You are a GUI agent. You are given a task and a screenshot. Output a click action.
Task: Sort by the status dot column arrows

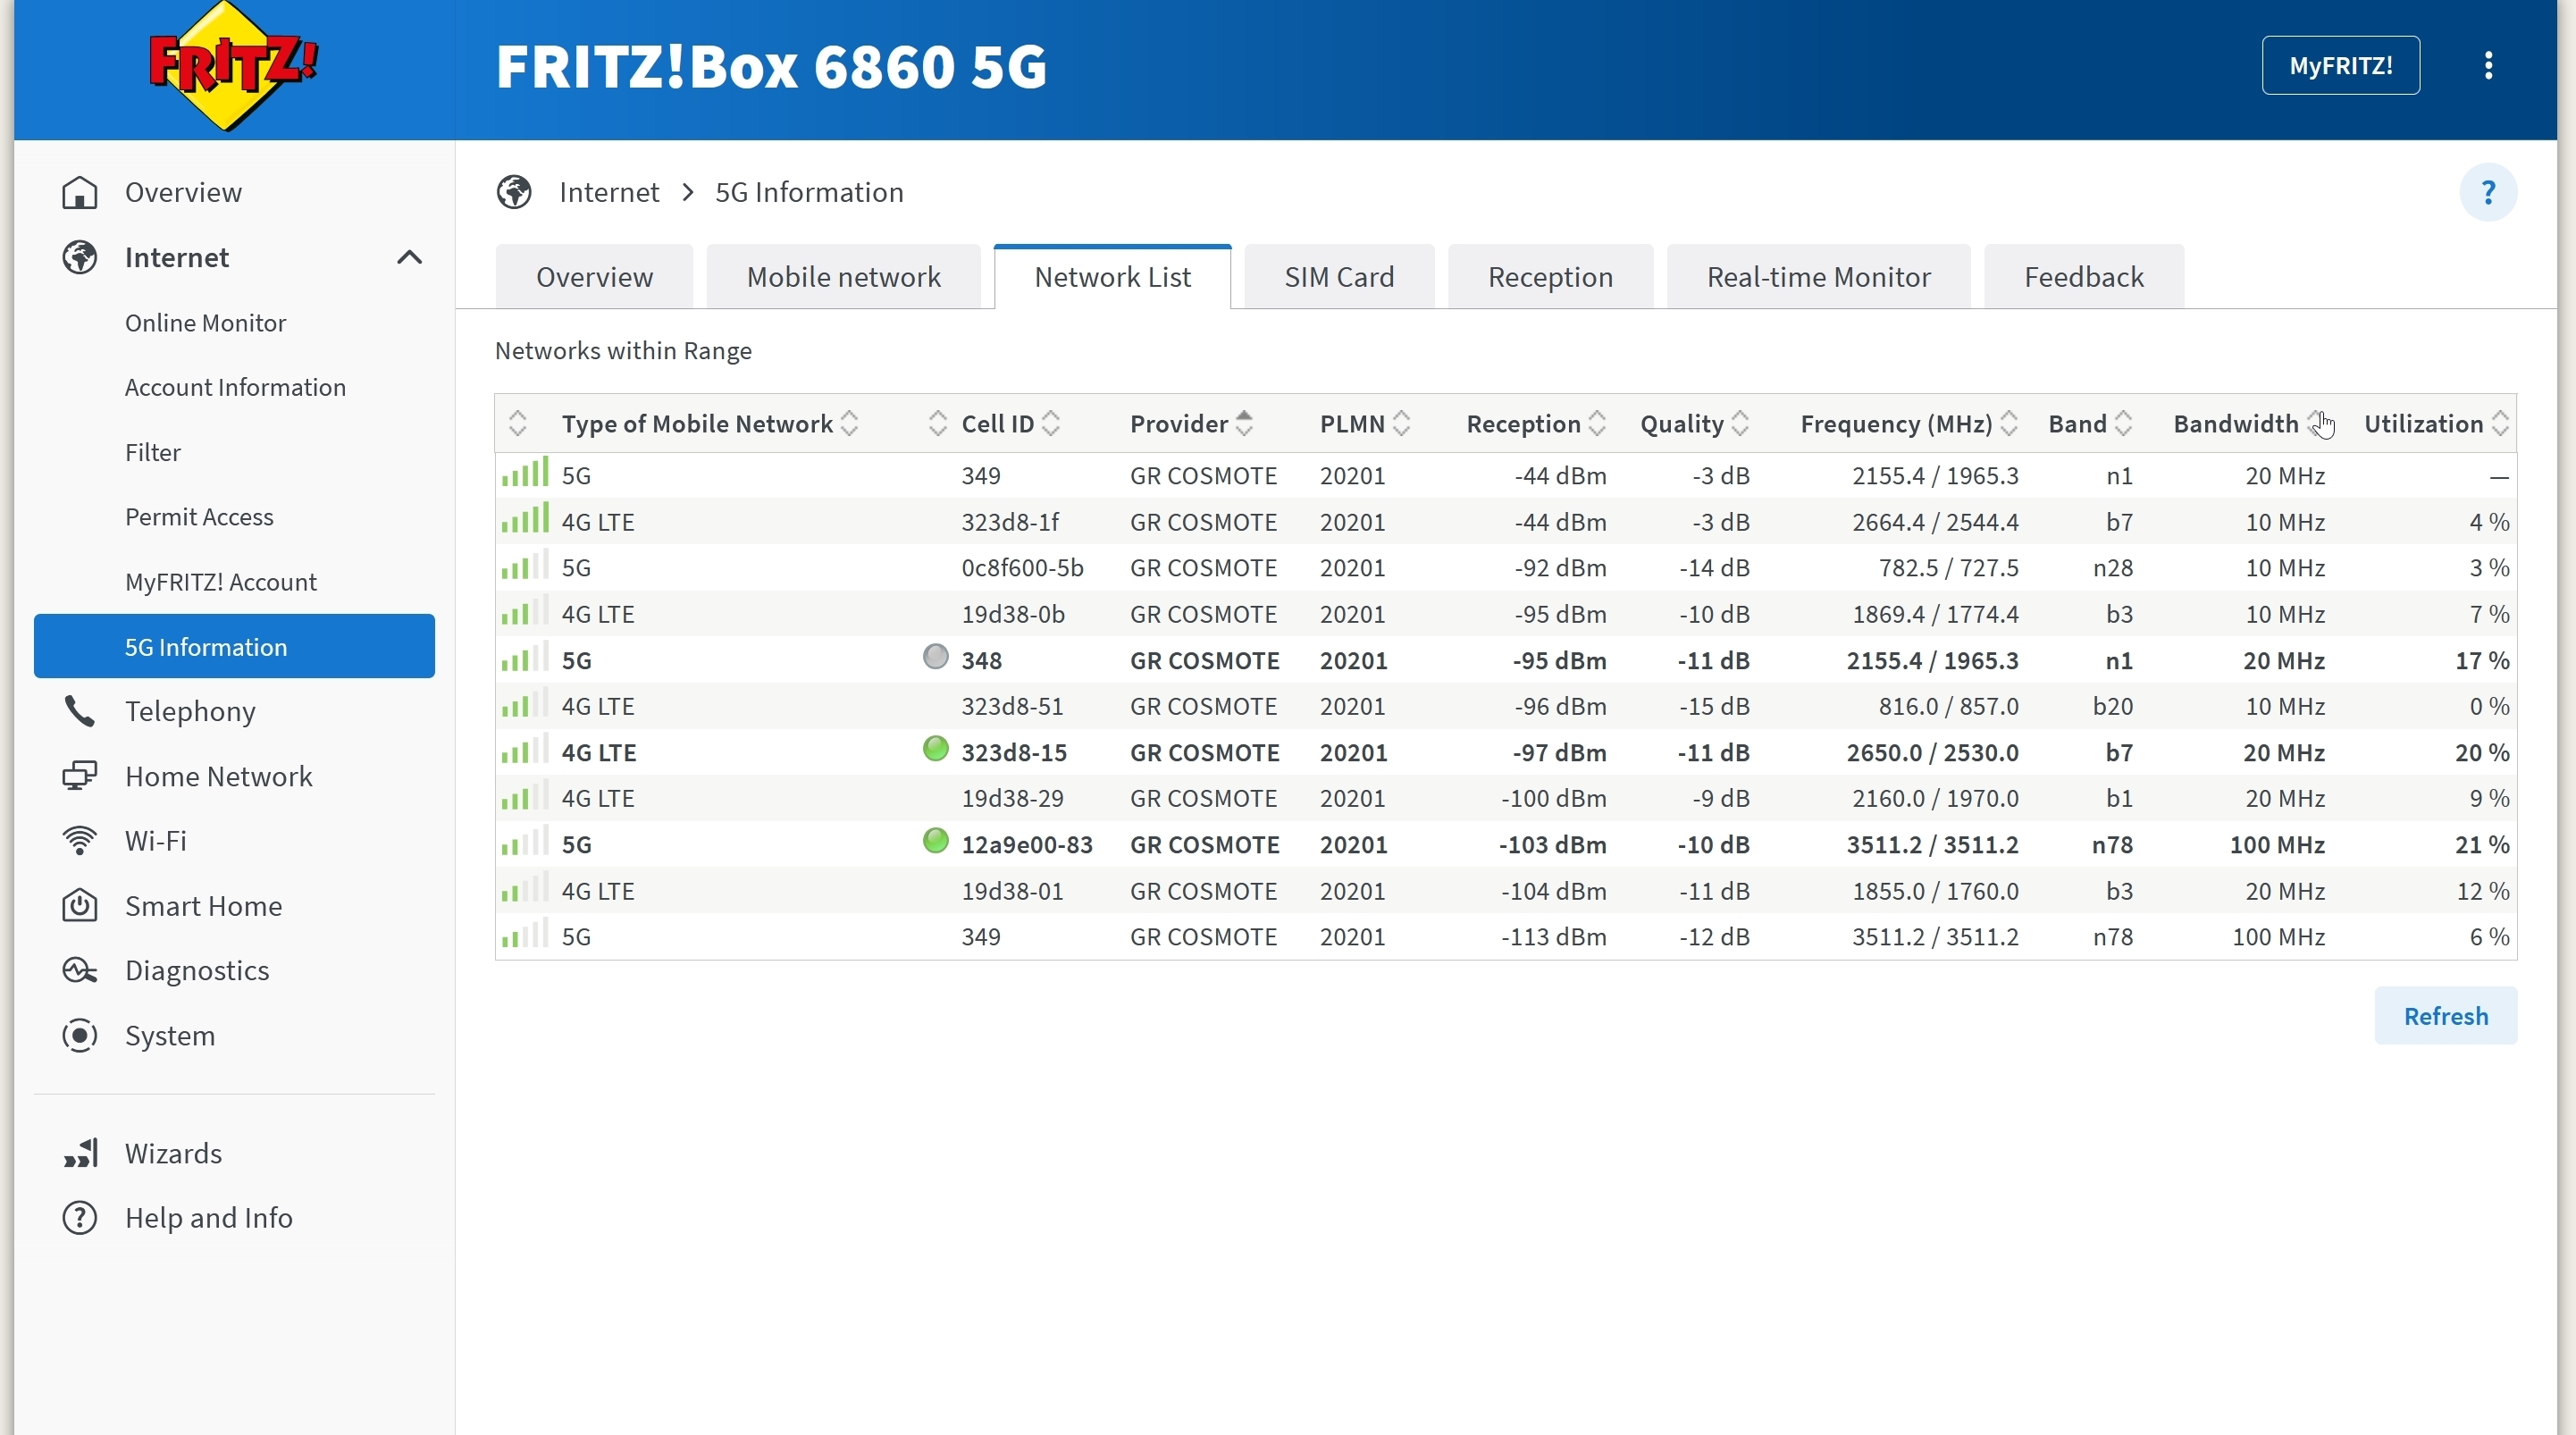[937, 424]
